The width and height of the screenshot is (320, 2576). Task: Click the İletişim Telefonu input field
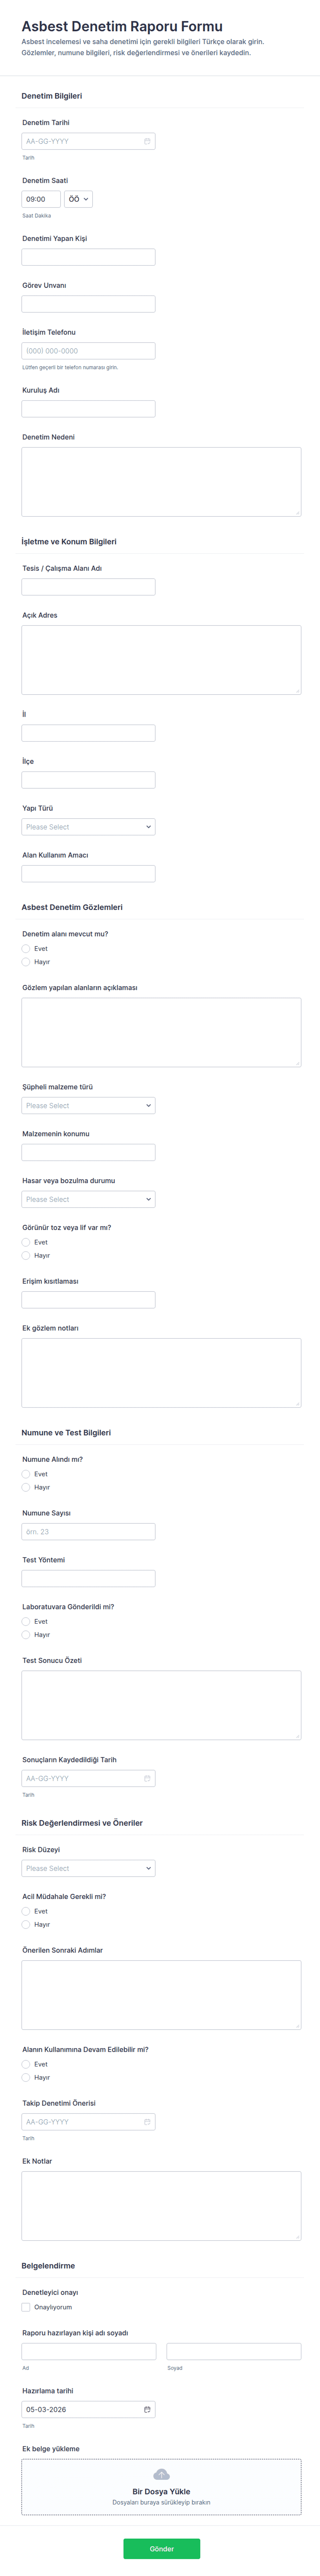(88, 351)
